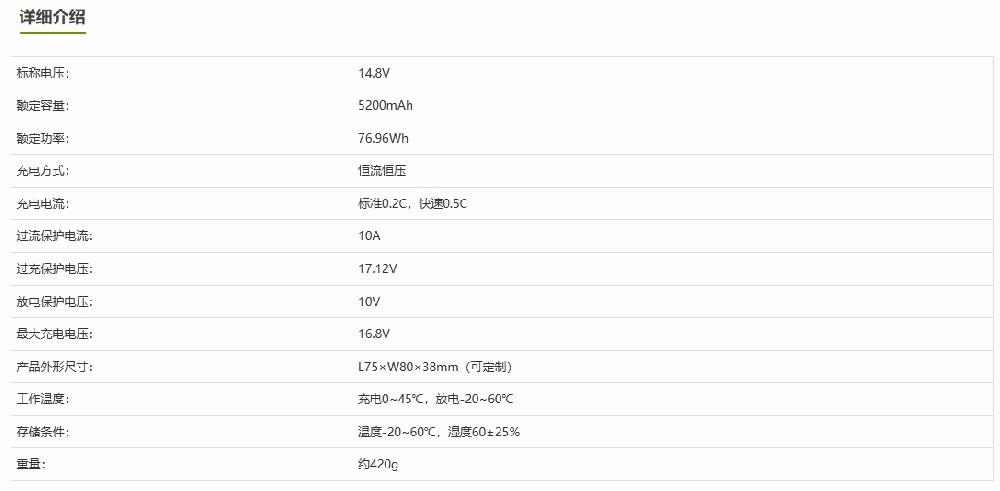Click the 恒流恒压 charging method text
The height and width of the screenshot is (491, 1000).
(x=382, y=171)
